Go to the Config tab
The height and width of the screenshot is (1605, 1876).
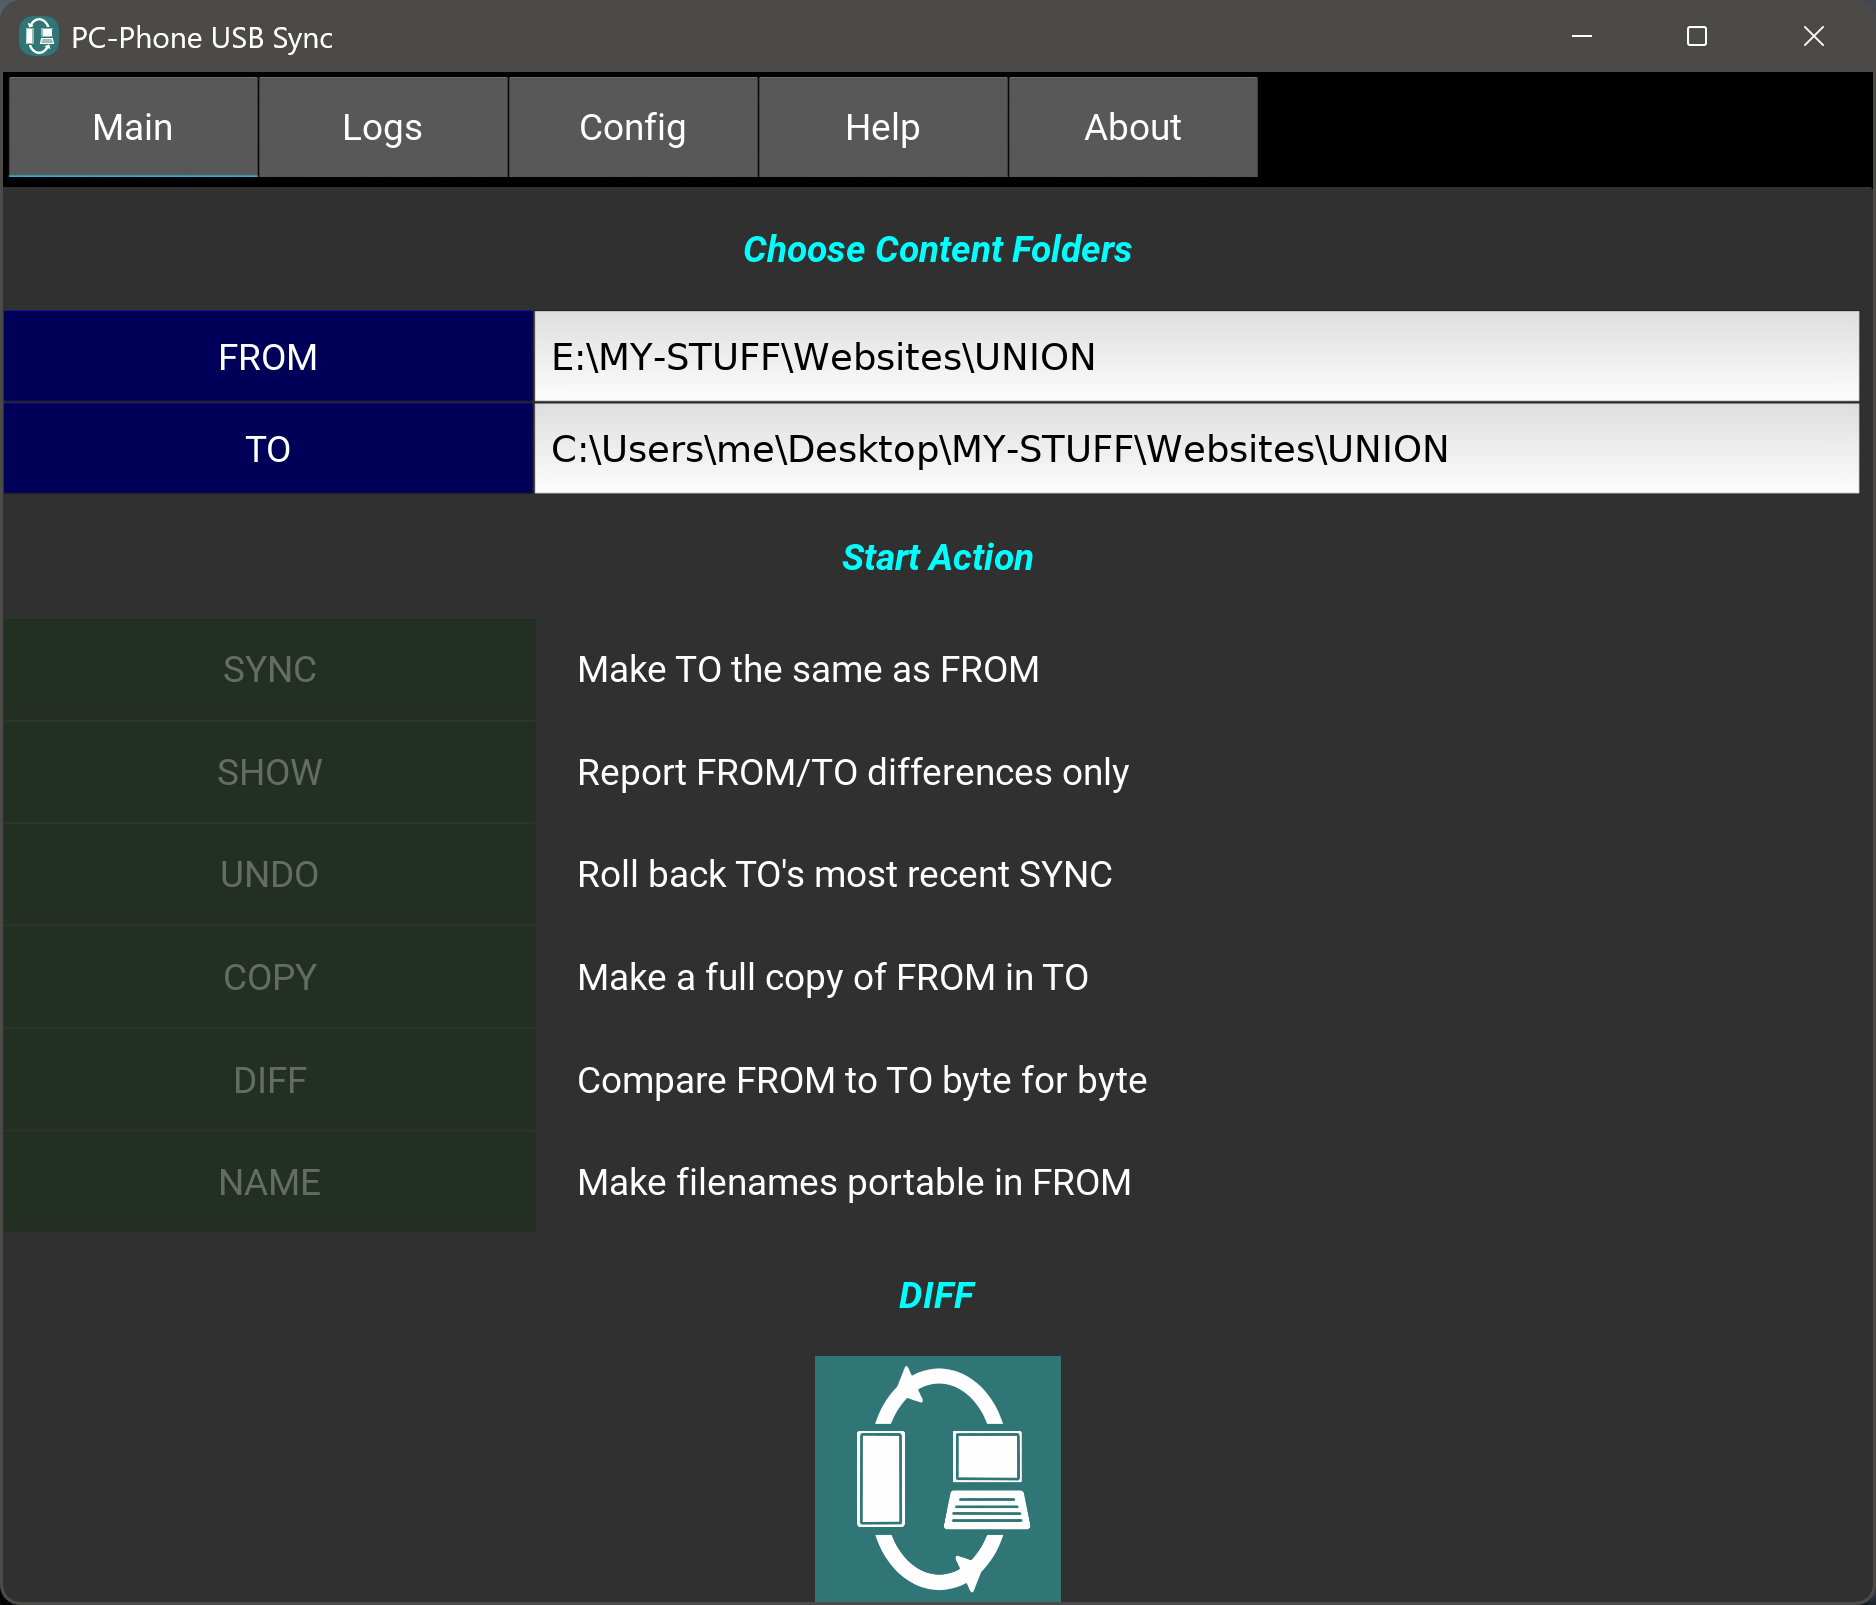(x=633, y=127)
